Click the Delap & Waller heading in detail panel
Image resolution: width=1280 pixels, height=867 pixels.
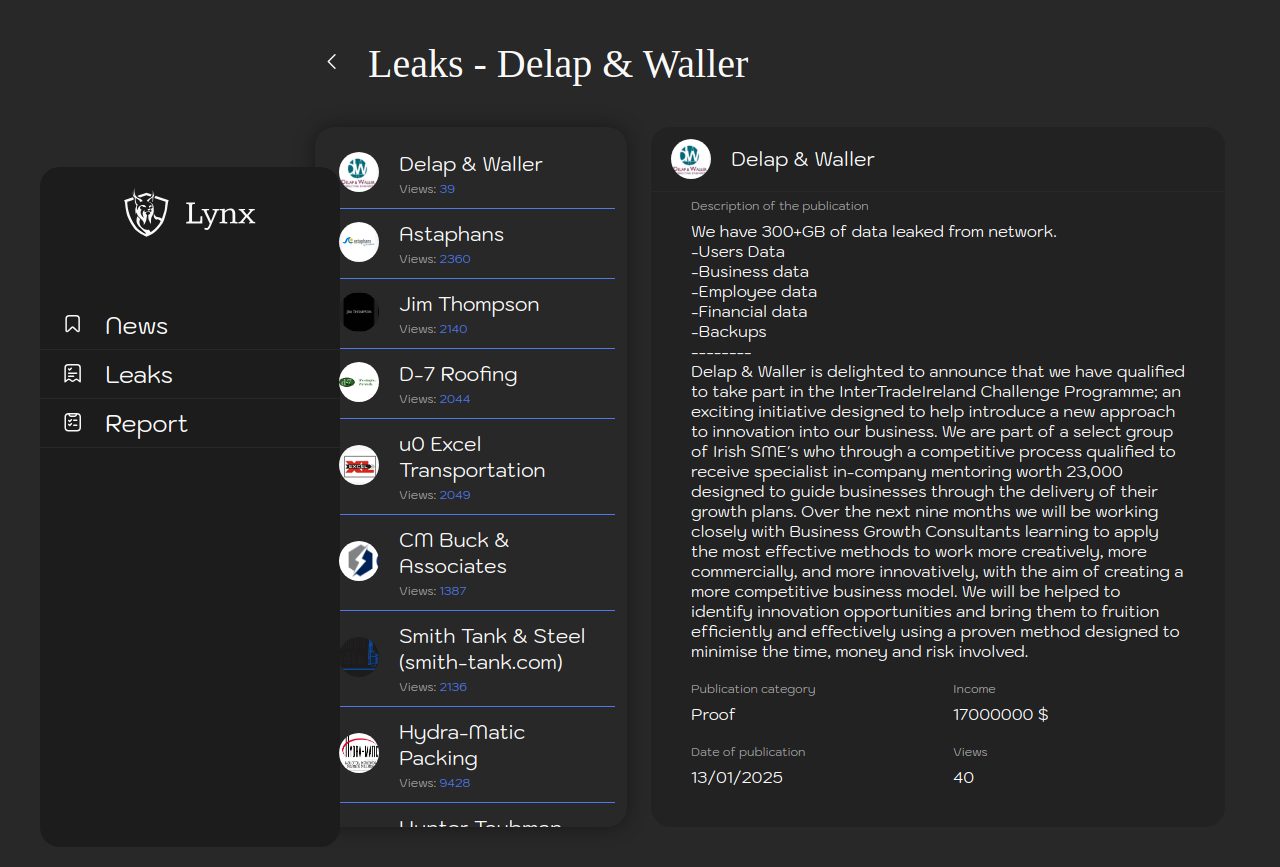click(802, 159)
